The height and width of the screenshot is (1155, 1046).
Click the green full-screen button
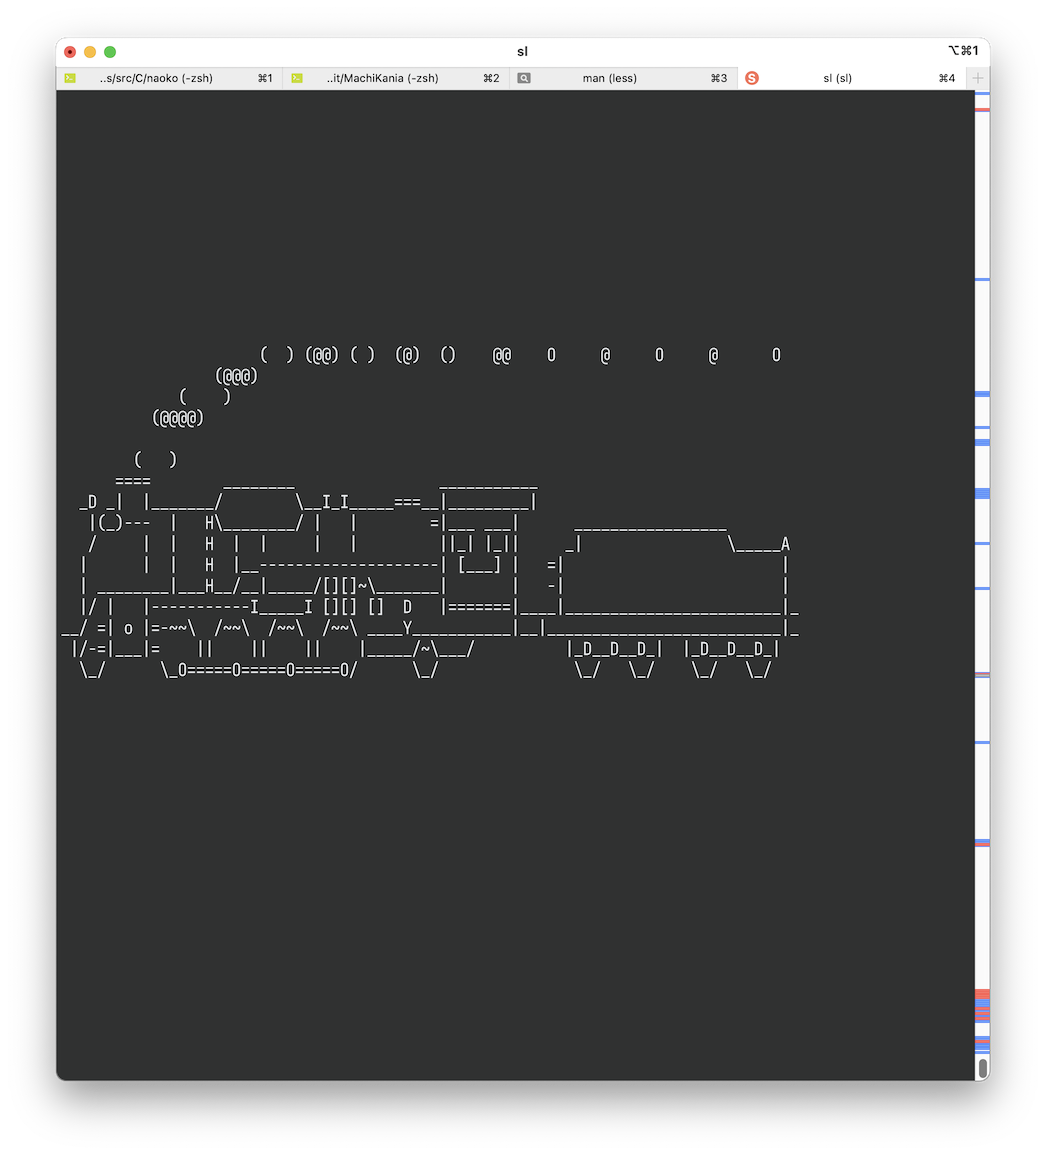110,51
